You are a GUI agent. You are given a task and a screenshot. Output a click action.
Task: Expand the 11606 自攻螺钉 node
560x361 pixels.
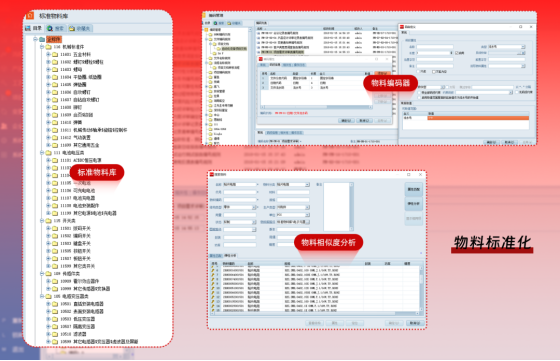[48, 92]
